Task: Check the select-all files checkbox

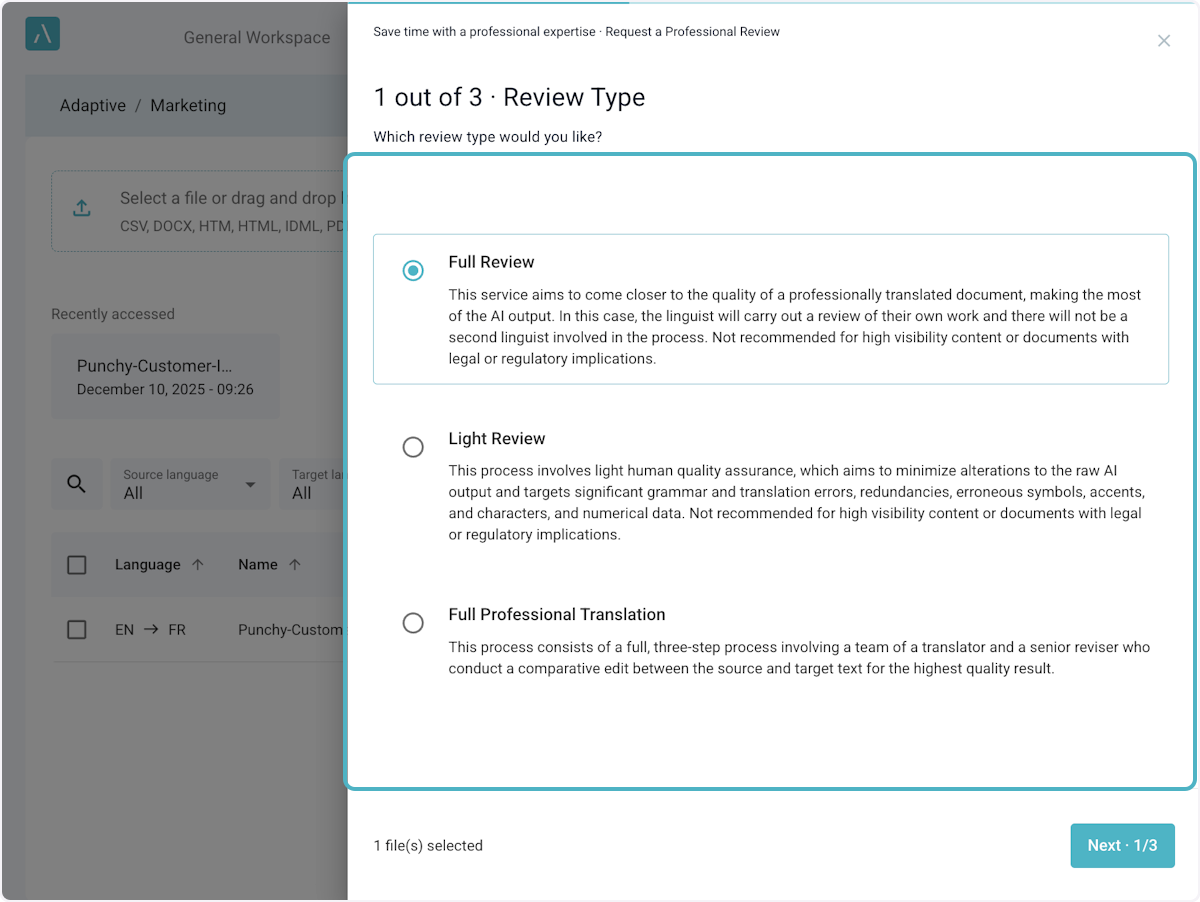Action: click(77, 565)
